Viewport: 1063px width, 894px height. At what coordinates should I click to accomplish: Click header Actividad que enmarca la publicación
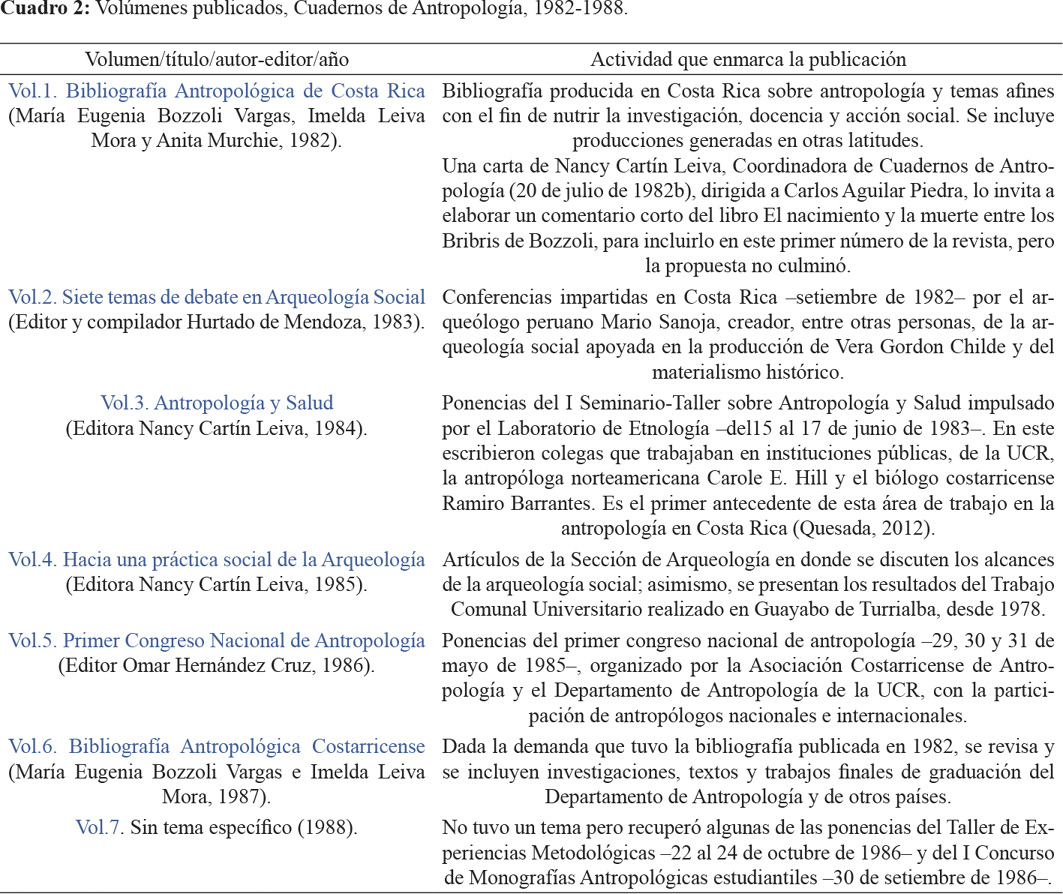748,60
